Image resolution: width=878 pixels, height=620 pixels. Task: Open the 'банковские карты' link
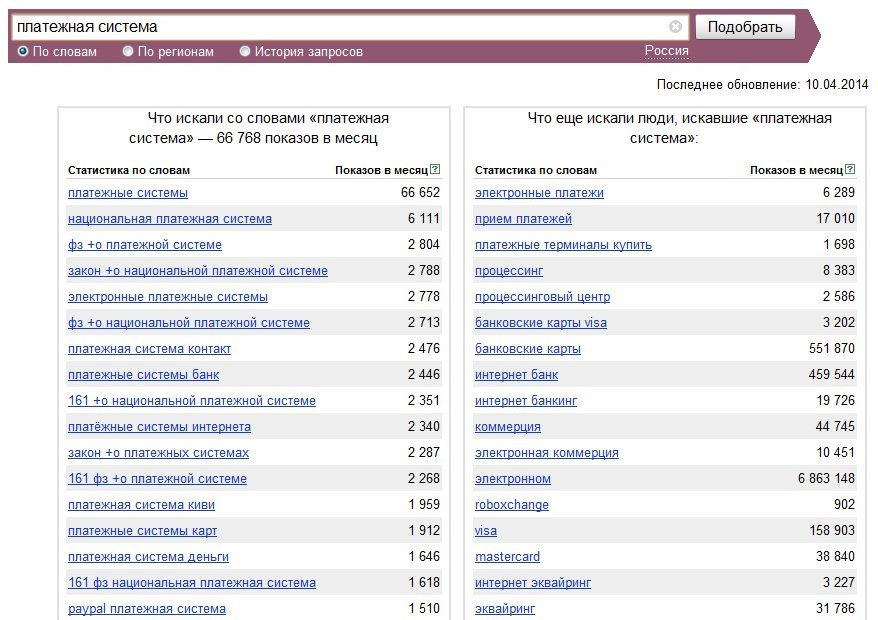(x=527, y=349)
